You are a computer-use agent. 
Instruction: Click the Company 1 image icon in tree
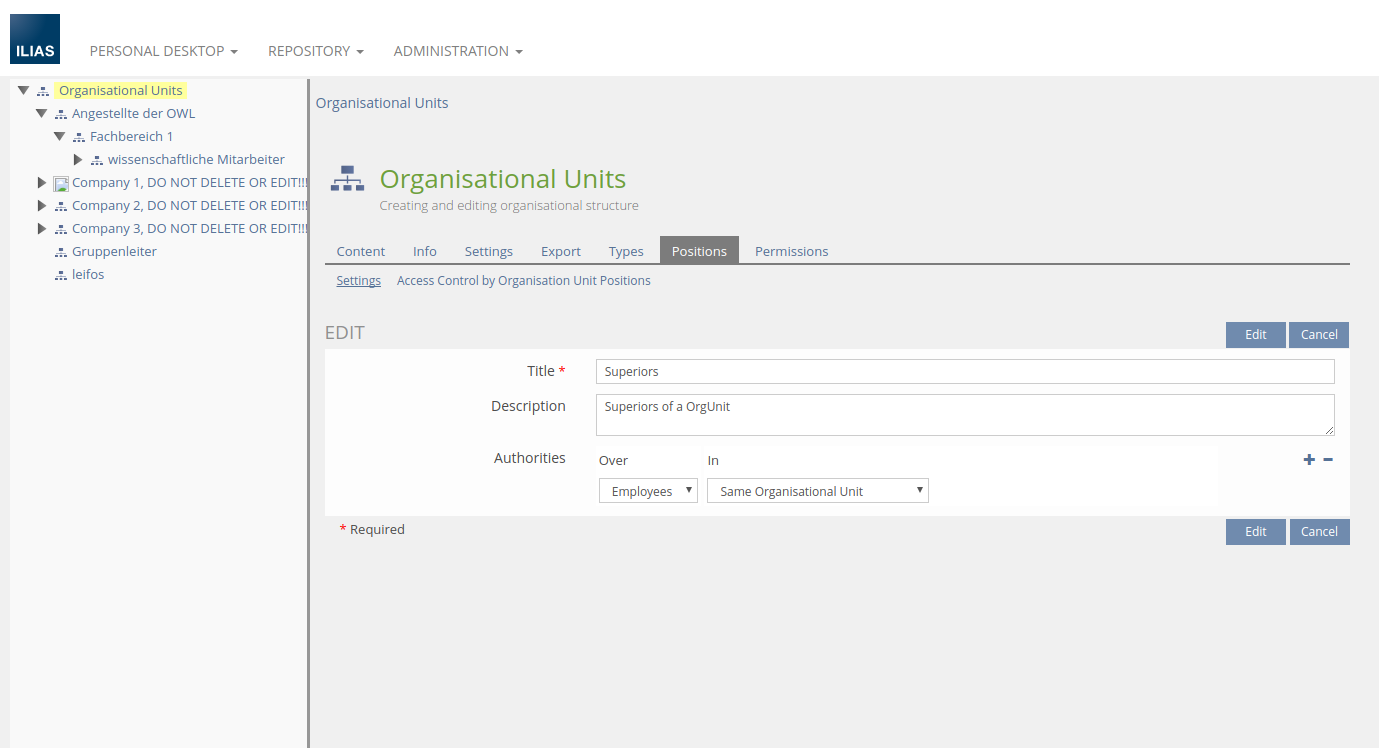(61, 183)
